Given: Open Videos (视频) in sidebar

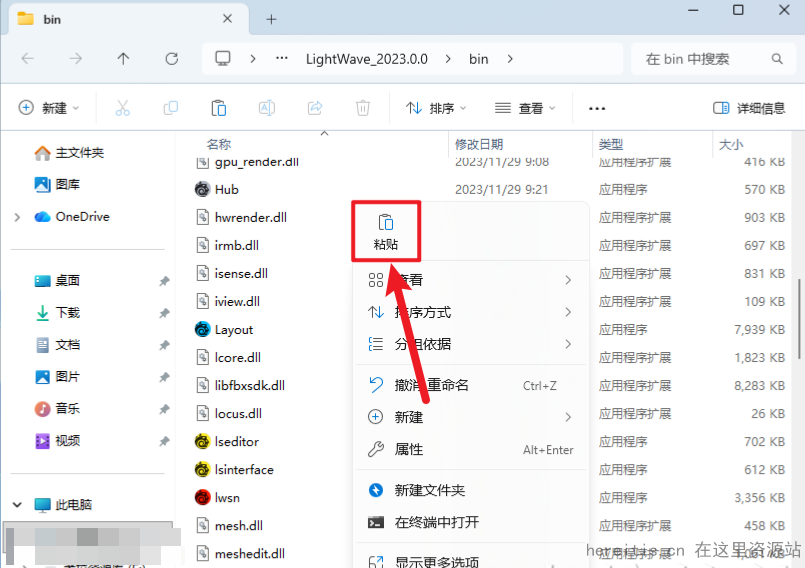Looking at the screenshot, I should pyautogui.click(x=58, y=441).
